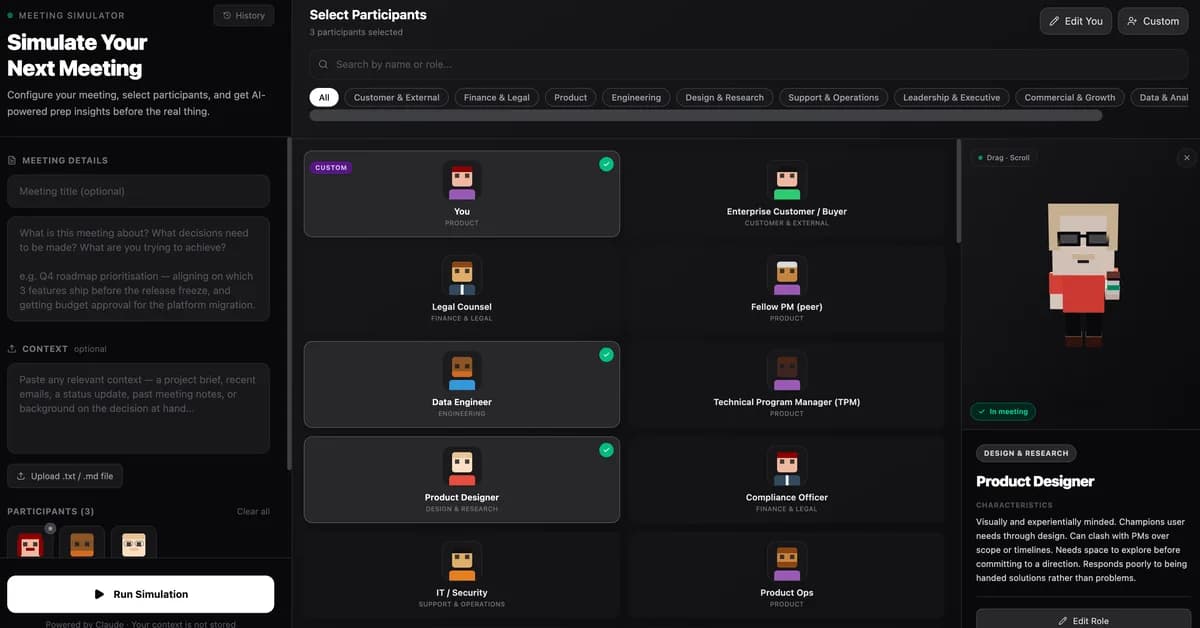Click the Legal Counsel avatar icon
Screen dimensions: 1200x628
point(462,275)
